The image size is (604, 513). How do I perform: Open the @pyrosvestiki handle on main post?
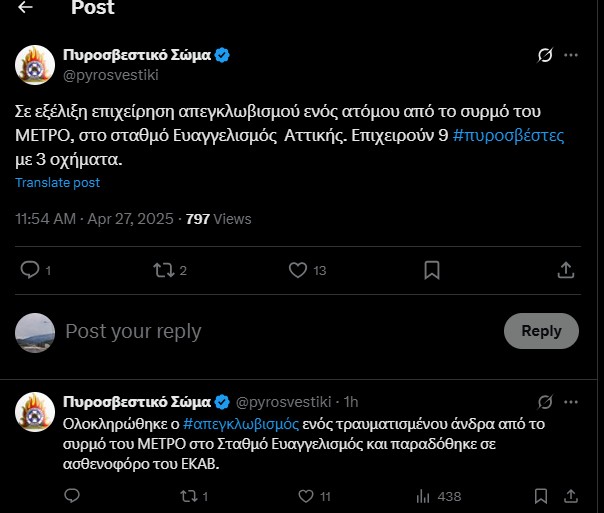pos(111,75)
